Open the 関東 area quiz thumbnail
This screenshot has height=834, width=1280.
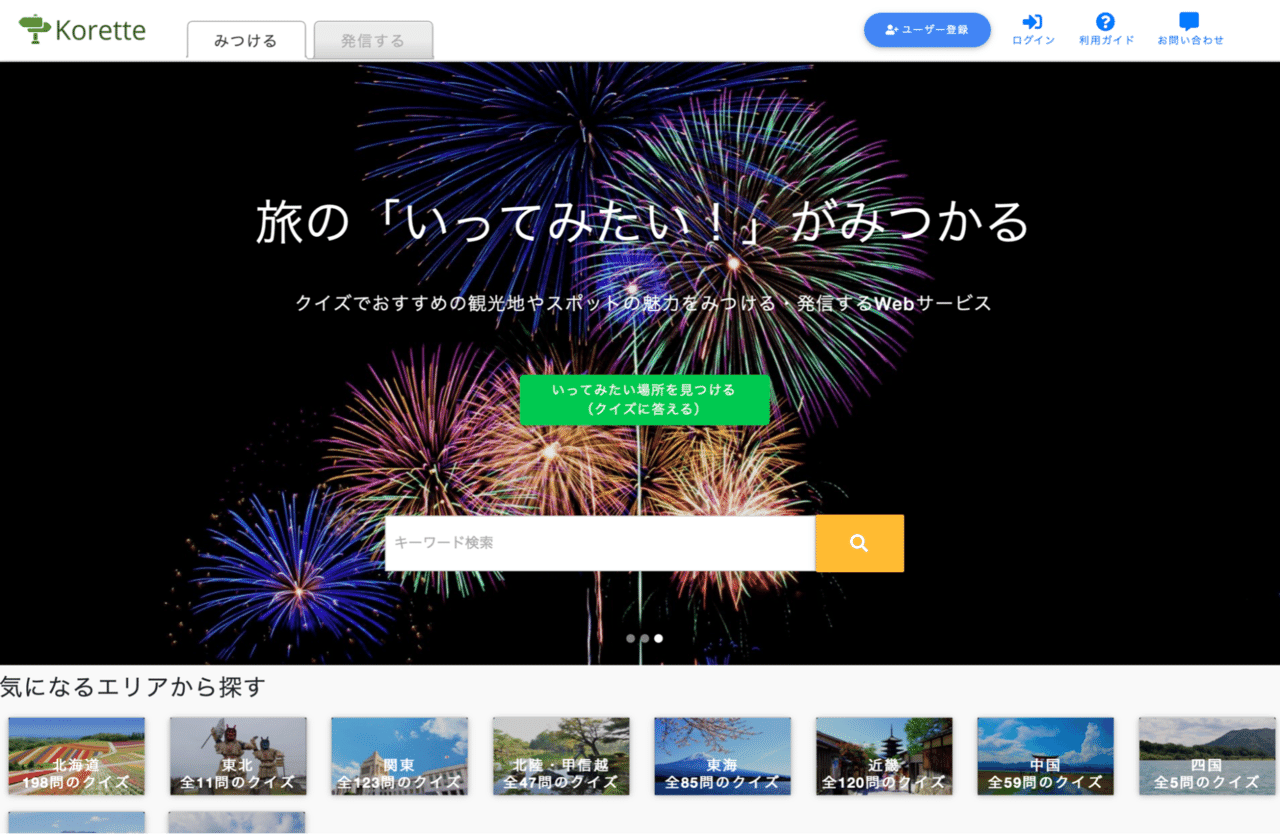tap(399, 756)
